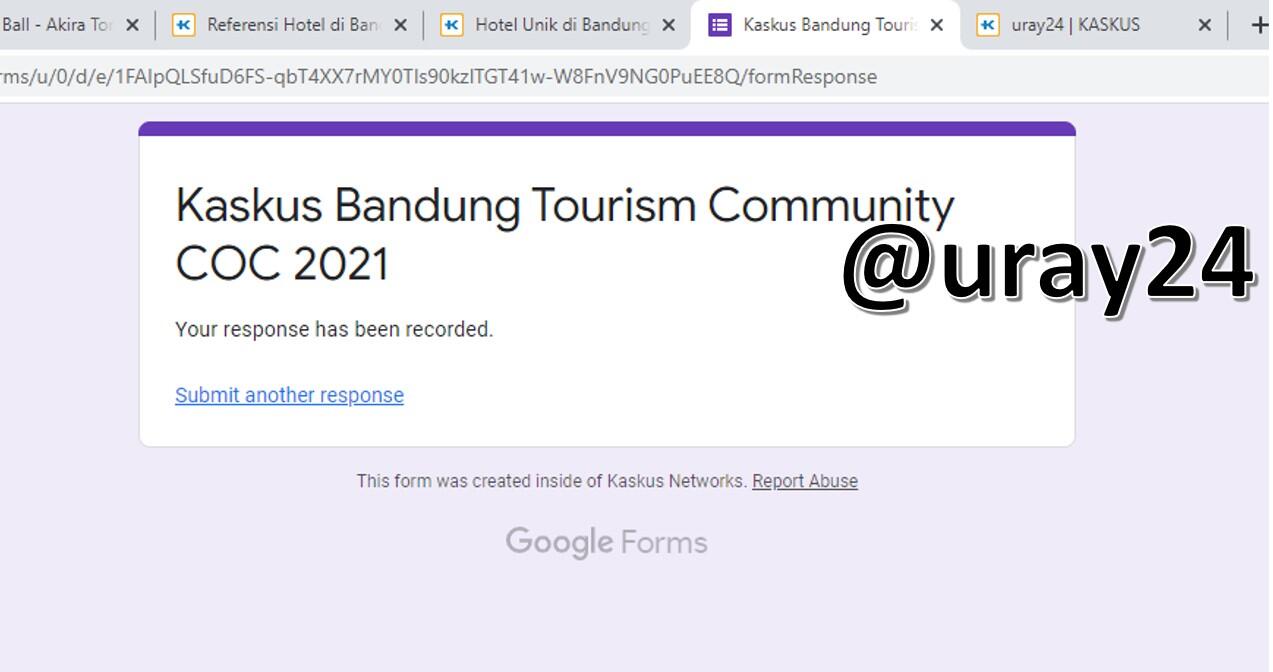This screenshot has width=1273, height=672.
Task: Click the Kaskus icon on uray24 tab
Action: (990, 25)
